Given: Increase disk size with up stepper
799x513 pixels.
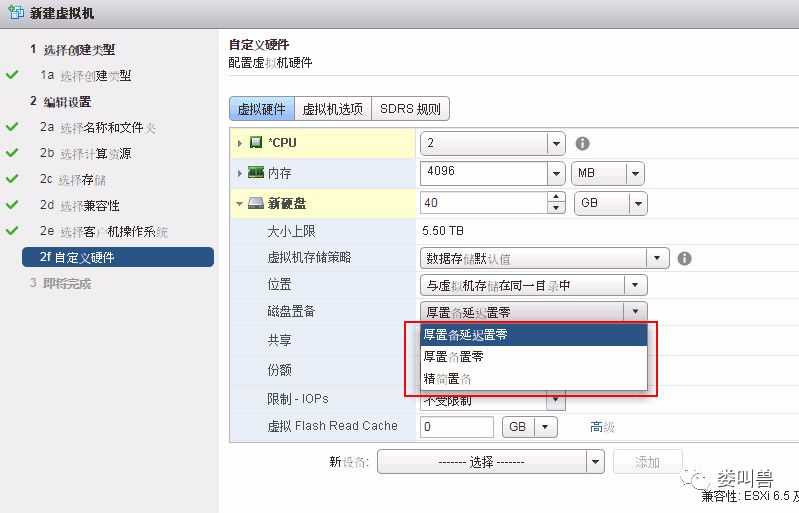Looking at the screenshot, I should pyautogui.click(x=556, y=198).
